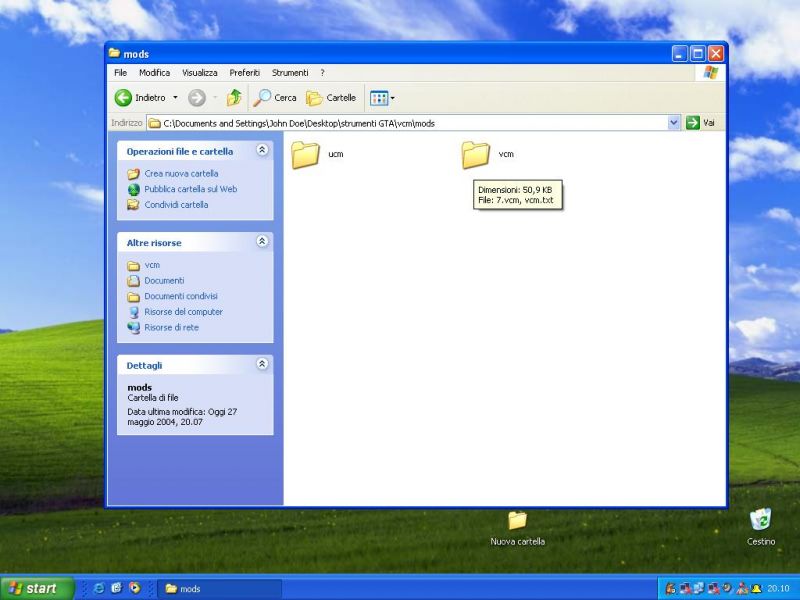Screen dimensions: 800x600
Task: Collapse the Dettagli panel
Action: coord(262,364)
